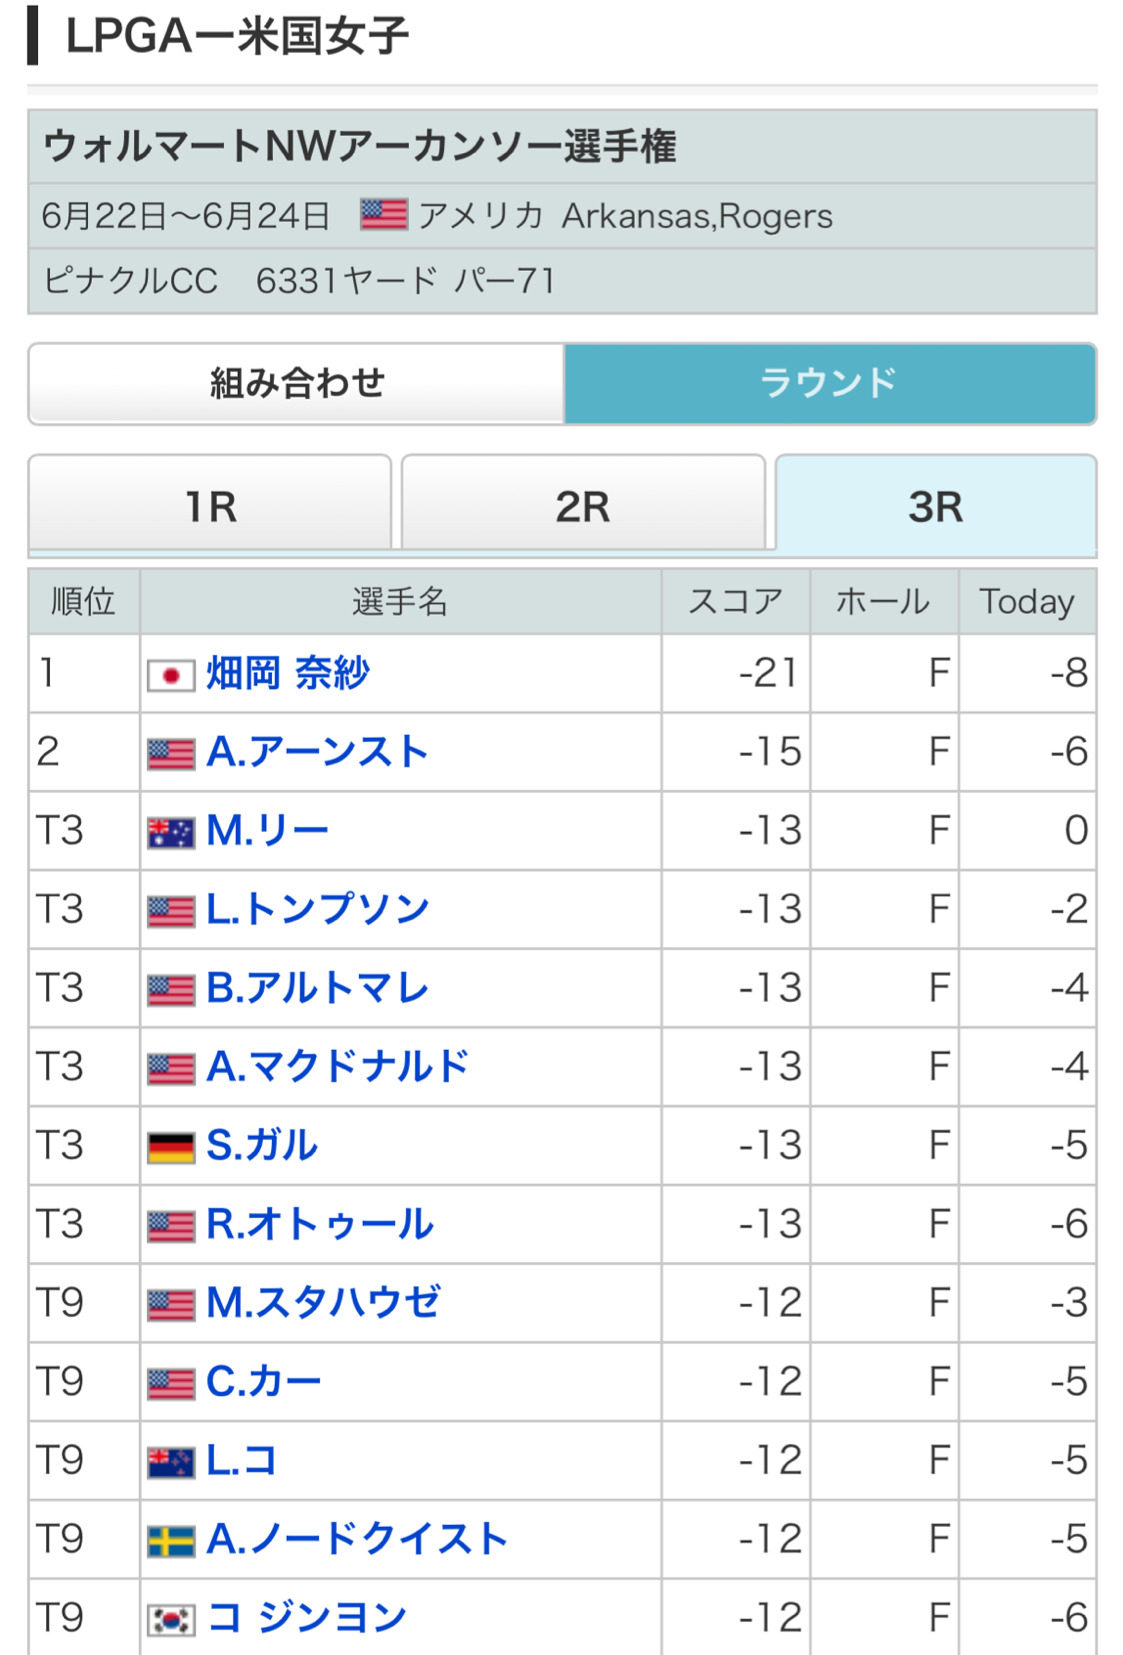Click the New Zealand flag beside L.コ
The width and height of the screenshot is (1123, 1655).
(171, 1463)
